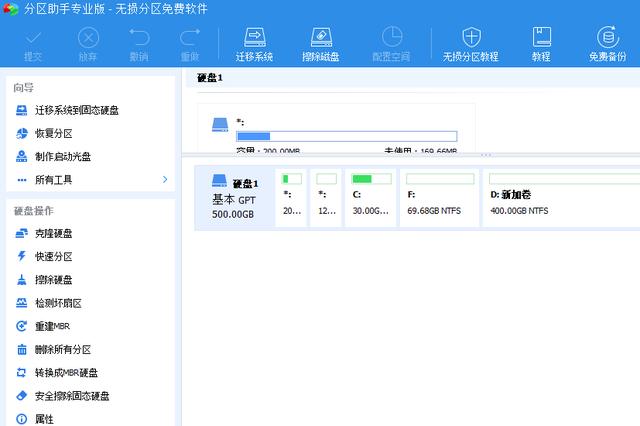
Task: Select the F: 69.68GB NTFS partition
Action: point(440,197)
